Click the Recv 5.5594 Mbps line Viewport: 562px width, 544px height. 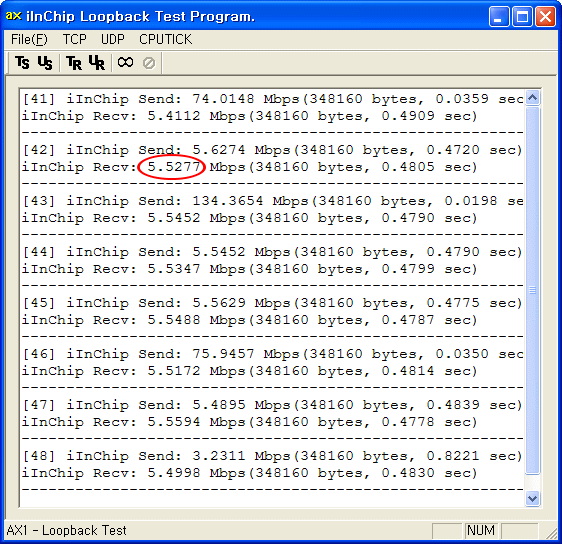249,422
